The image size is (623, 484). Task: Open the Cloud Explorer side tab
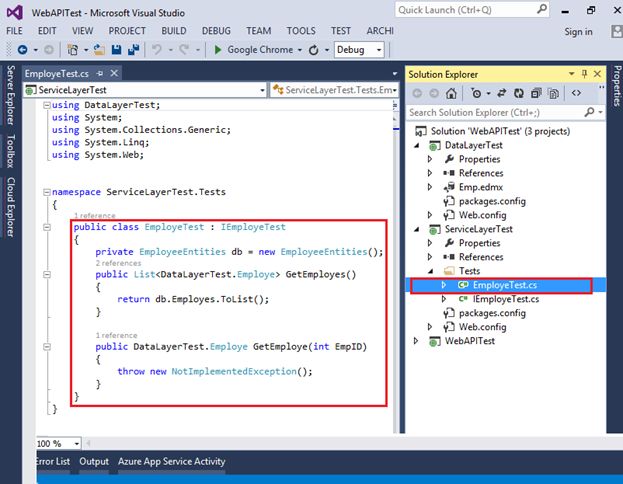[11, 207]
